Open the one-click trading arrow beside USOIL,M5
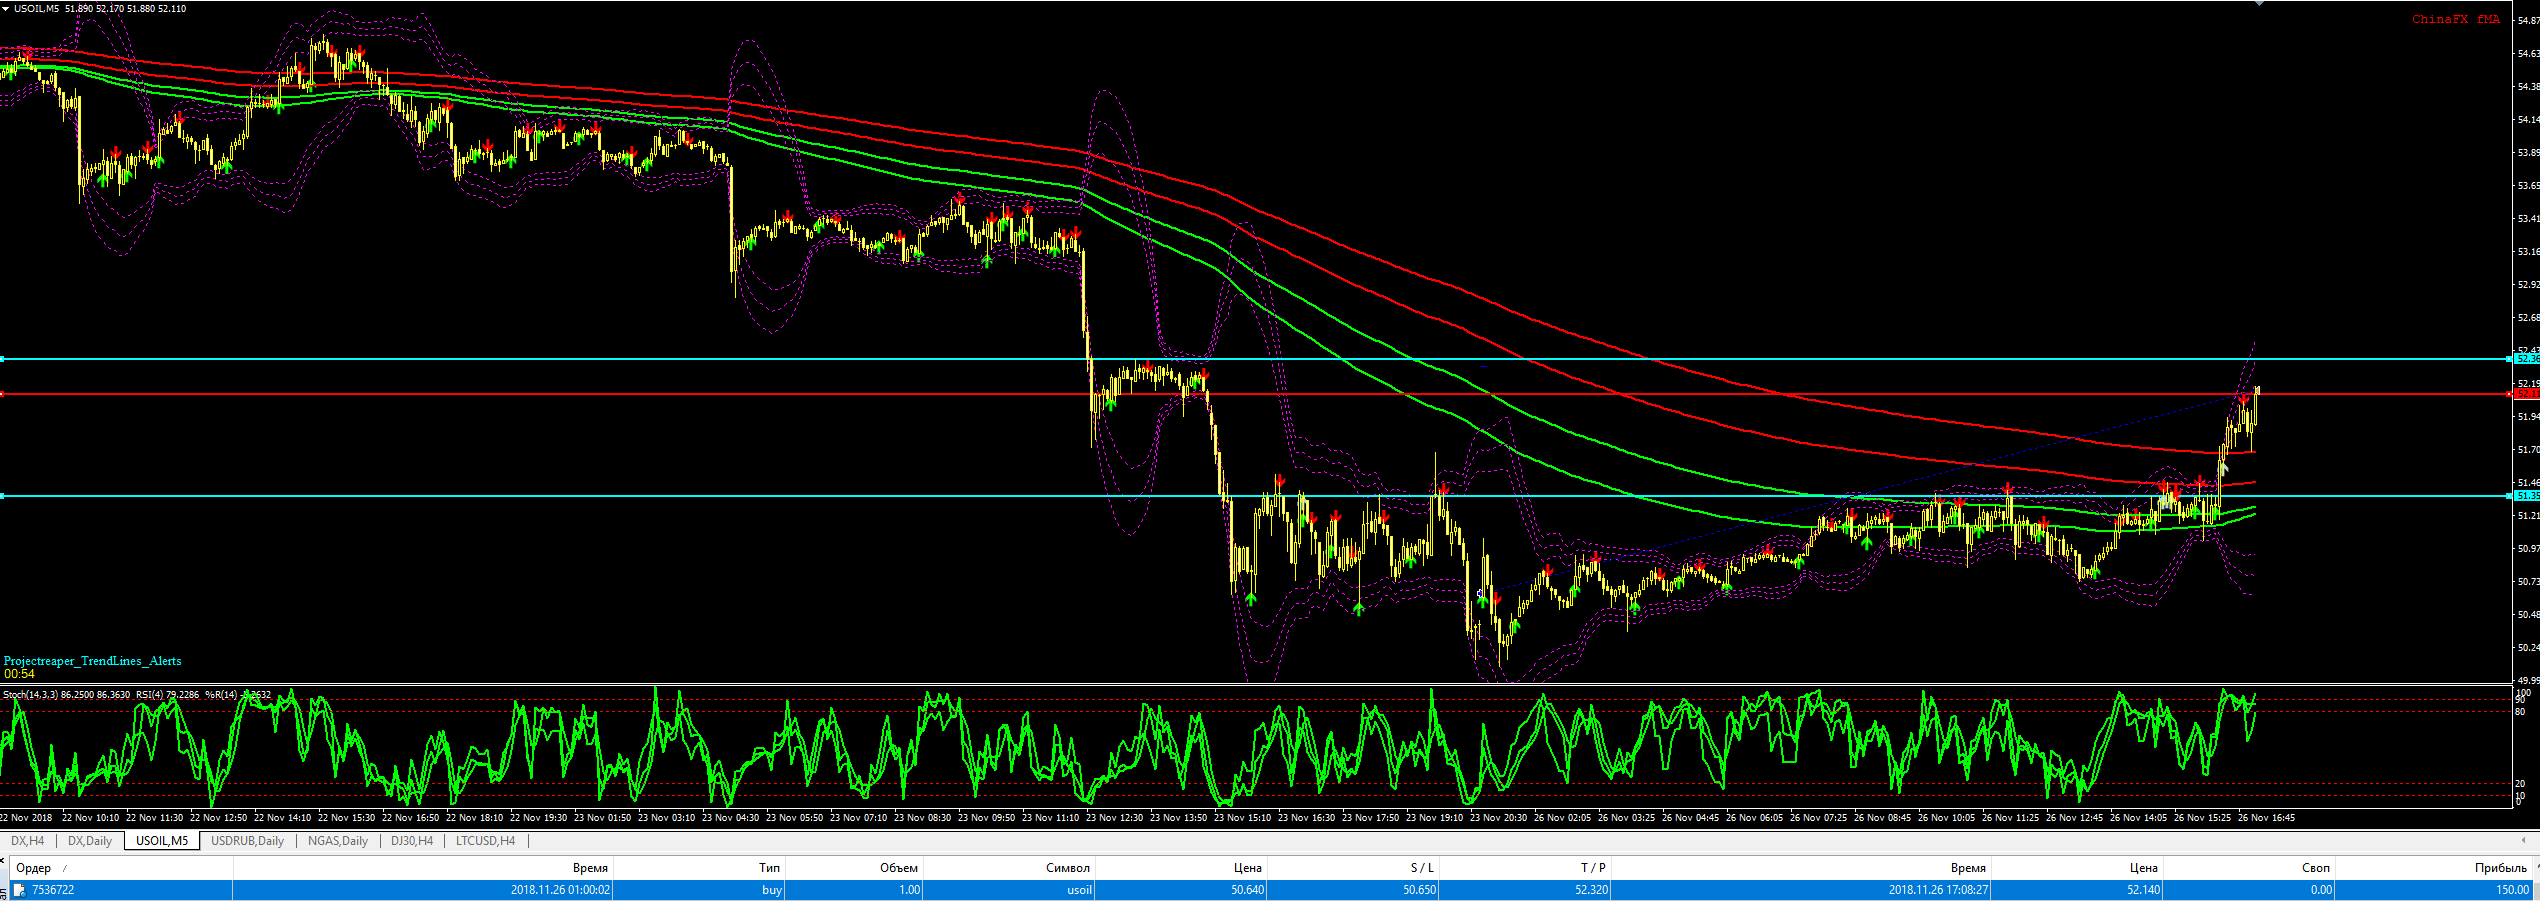Image resolution: width=2540 pixels, height=901 pixels. (x=6, y=8)
